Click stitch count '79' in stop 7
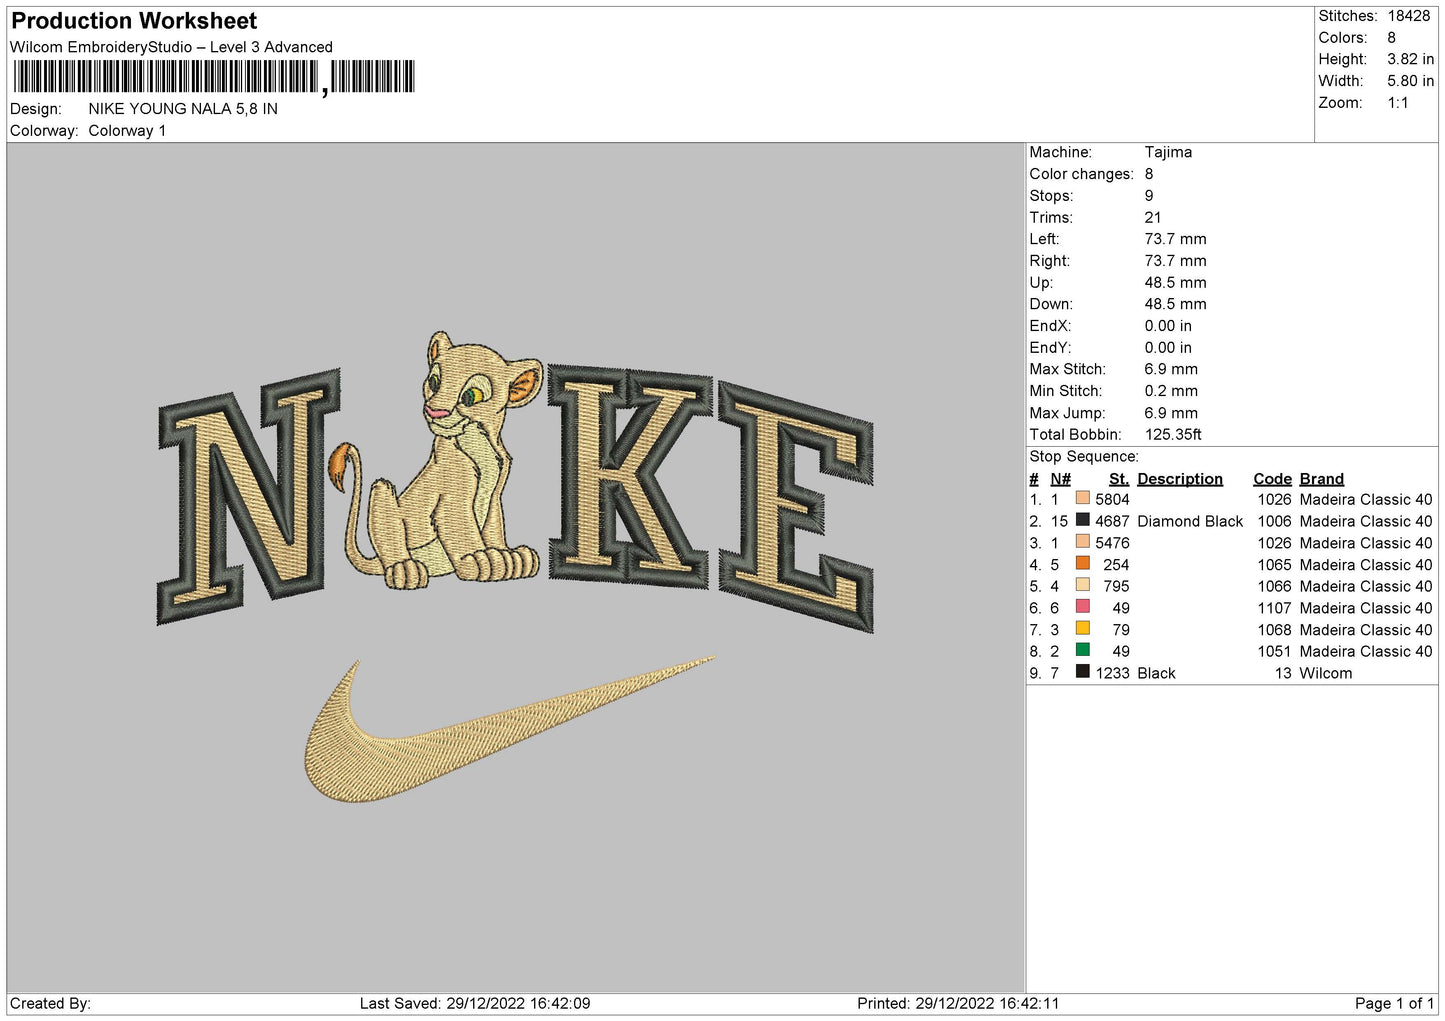The width and height of the screenshot is (1445, 1021). (x=1121, y=630)
